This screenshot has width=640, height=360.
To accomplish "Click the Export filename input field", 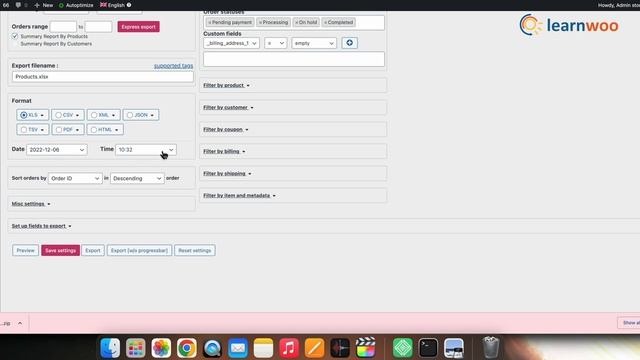I will (103, 77).
